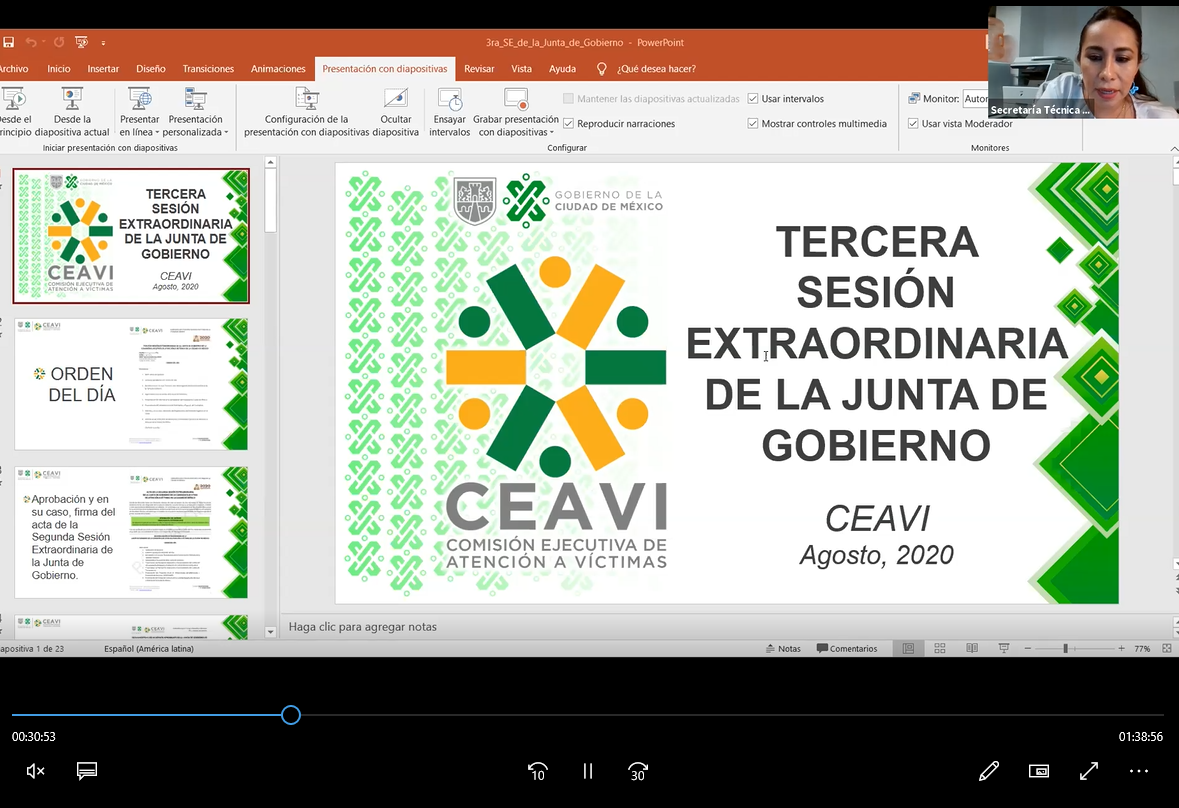Image resolution: width=1179 pixels, height=808 pixels.
Task: Click Secretaría Técnica webcam video tile
Action: click(x=1084, y=62)
